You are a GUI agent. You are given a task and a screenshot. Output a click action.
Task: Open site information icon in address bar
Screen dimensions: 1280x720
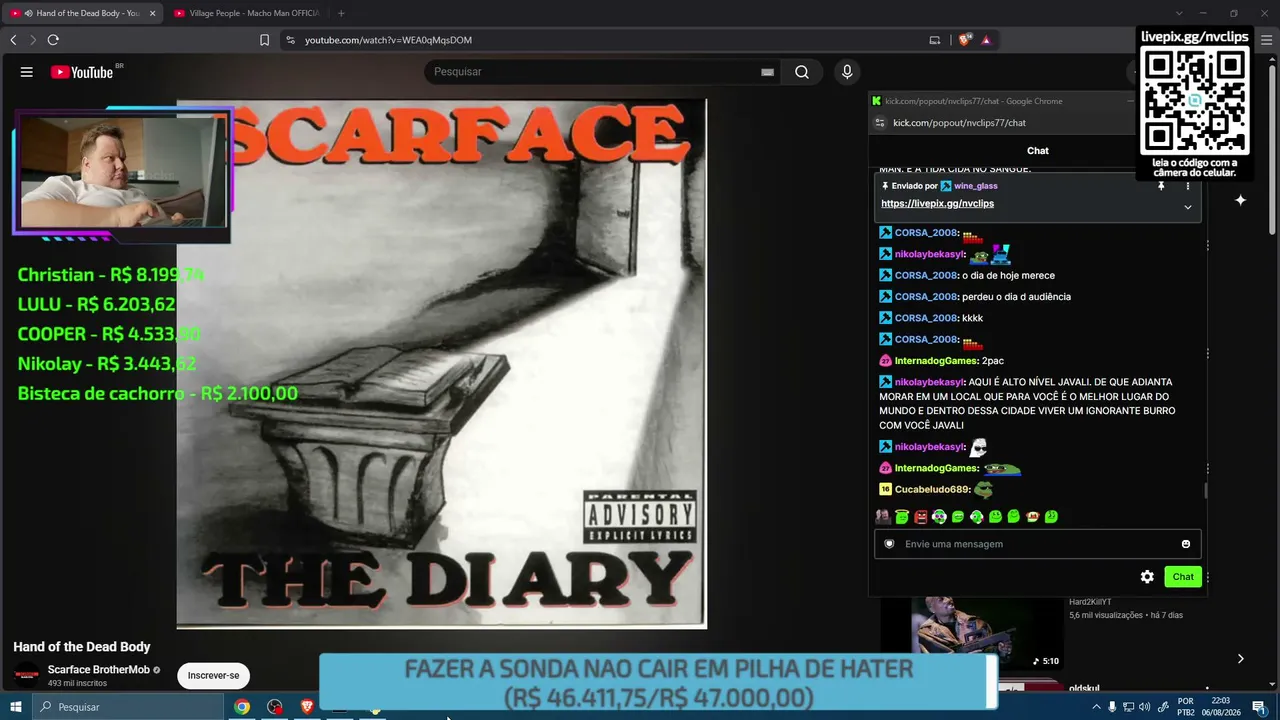290,40
